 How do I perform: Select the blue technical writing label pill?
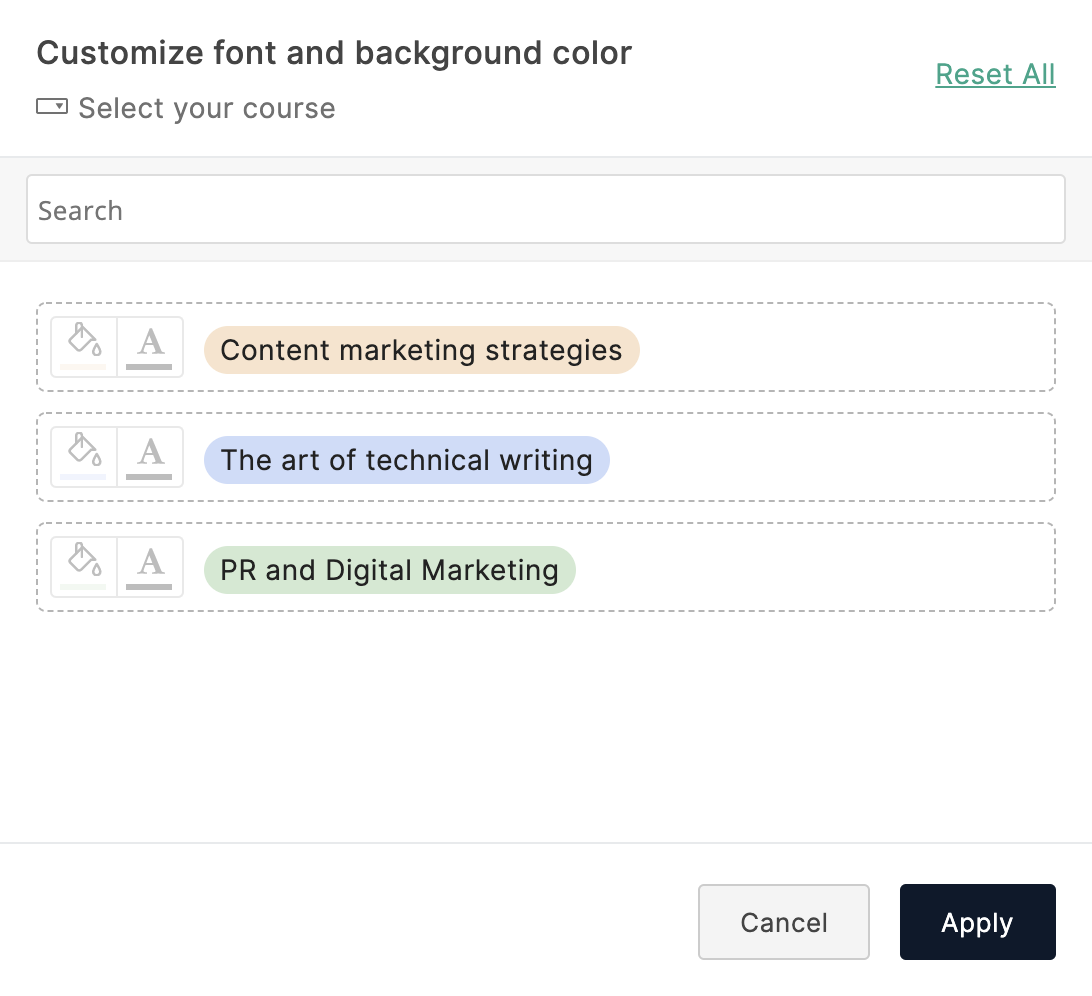pos(406,460)
